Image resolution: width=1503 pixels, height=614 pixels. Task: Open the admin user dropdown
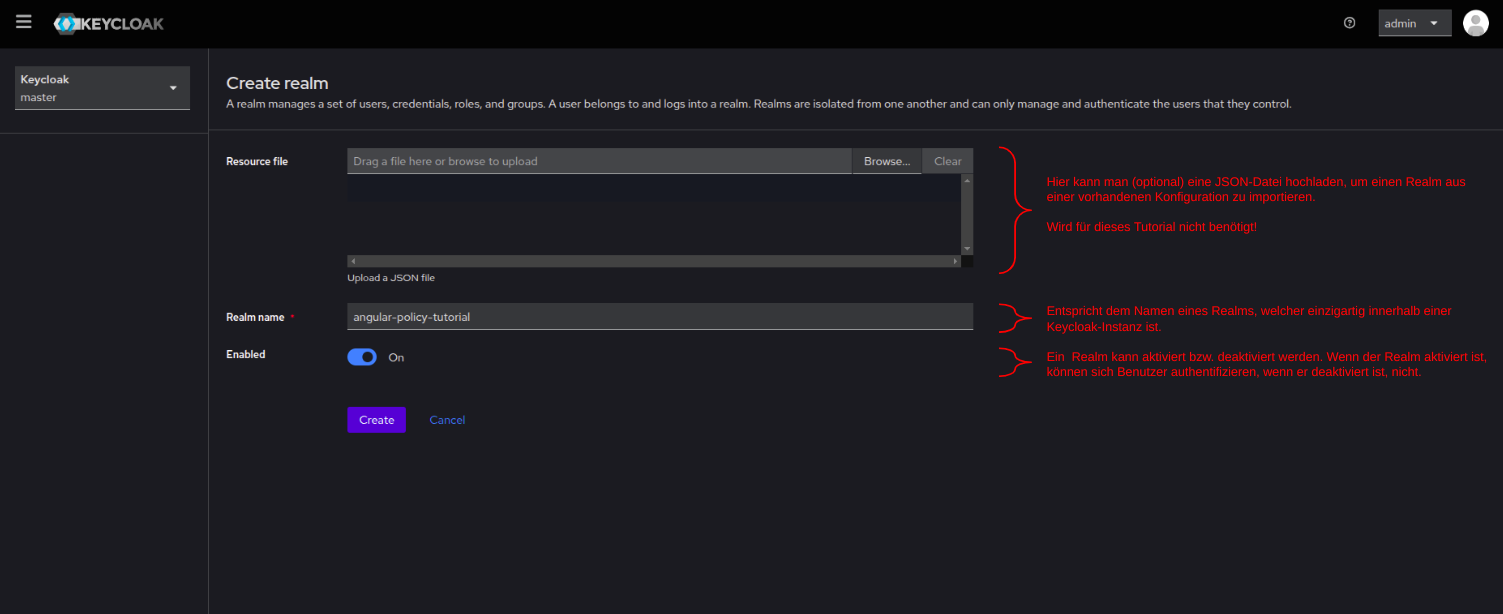click(1414, 23)
